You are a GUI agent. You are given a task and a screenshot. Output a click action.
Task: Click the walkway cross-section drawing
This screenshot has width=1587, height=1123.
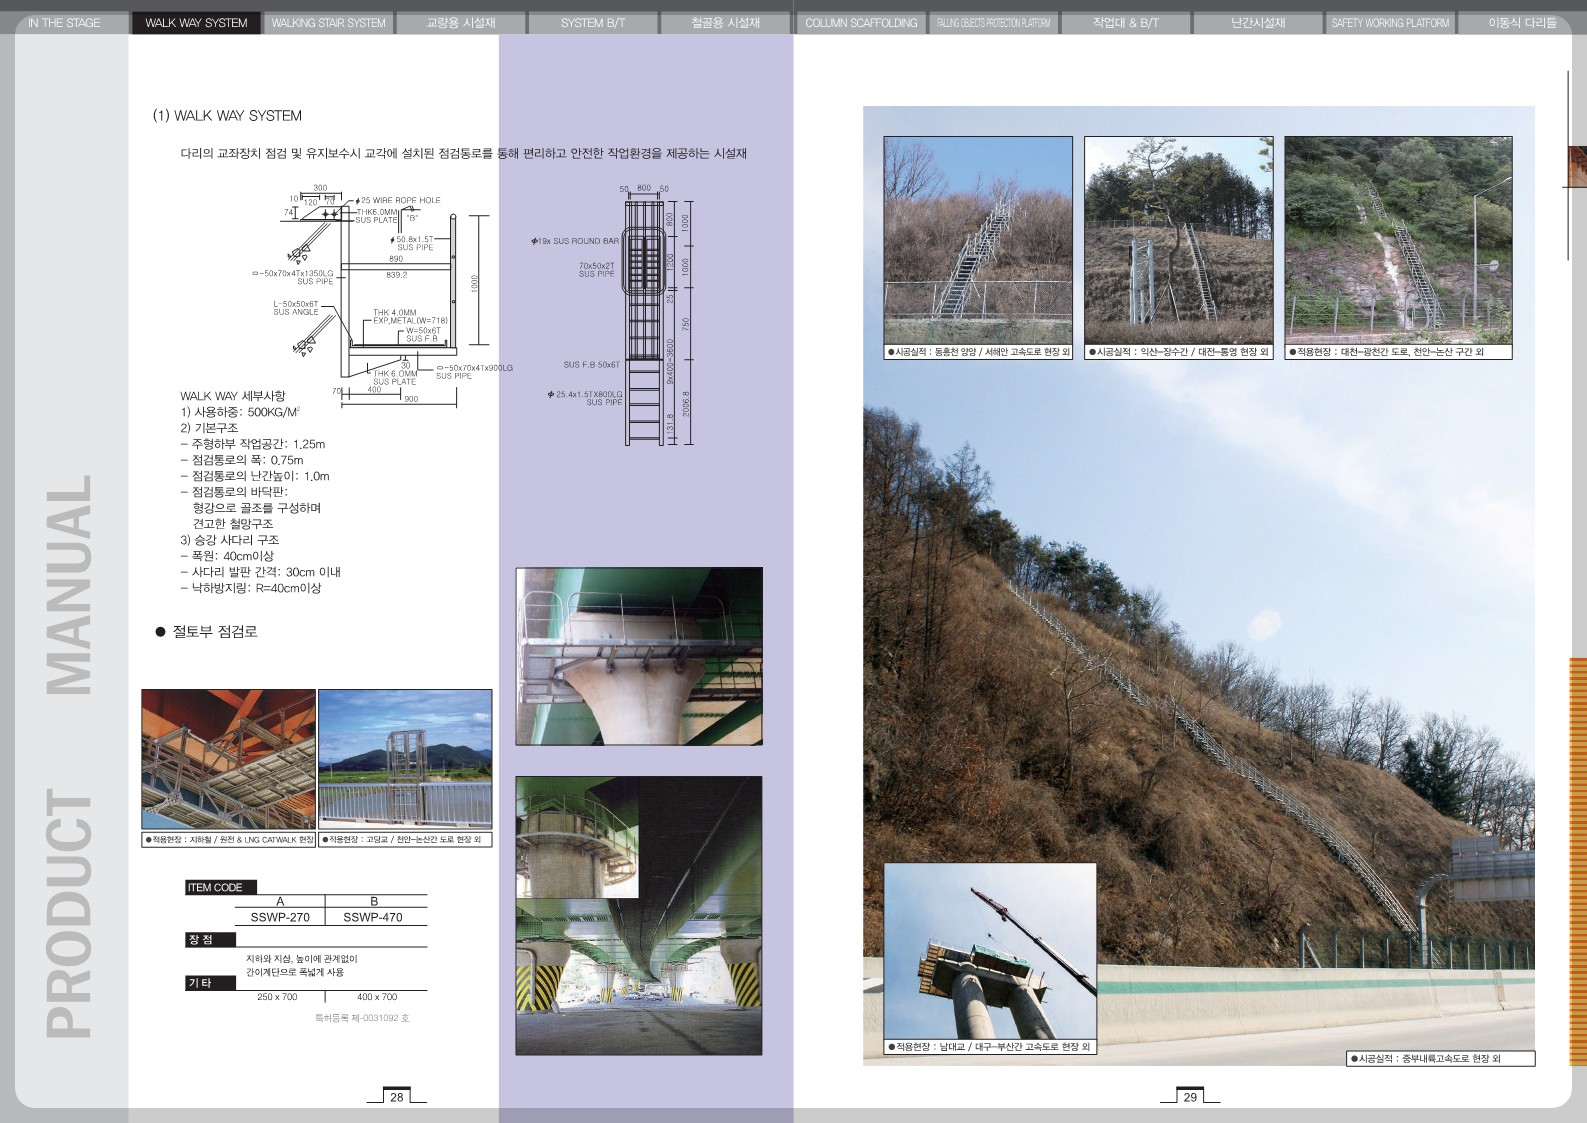pos(385,294)
